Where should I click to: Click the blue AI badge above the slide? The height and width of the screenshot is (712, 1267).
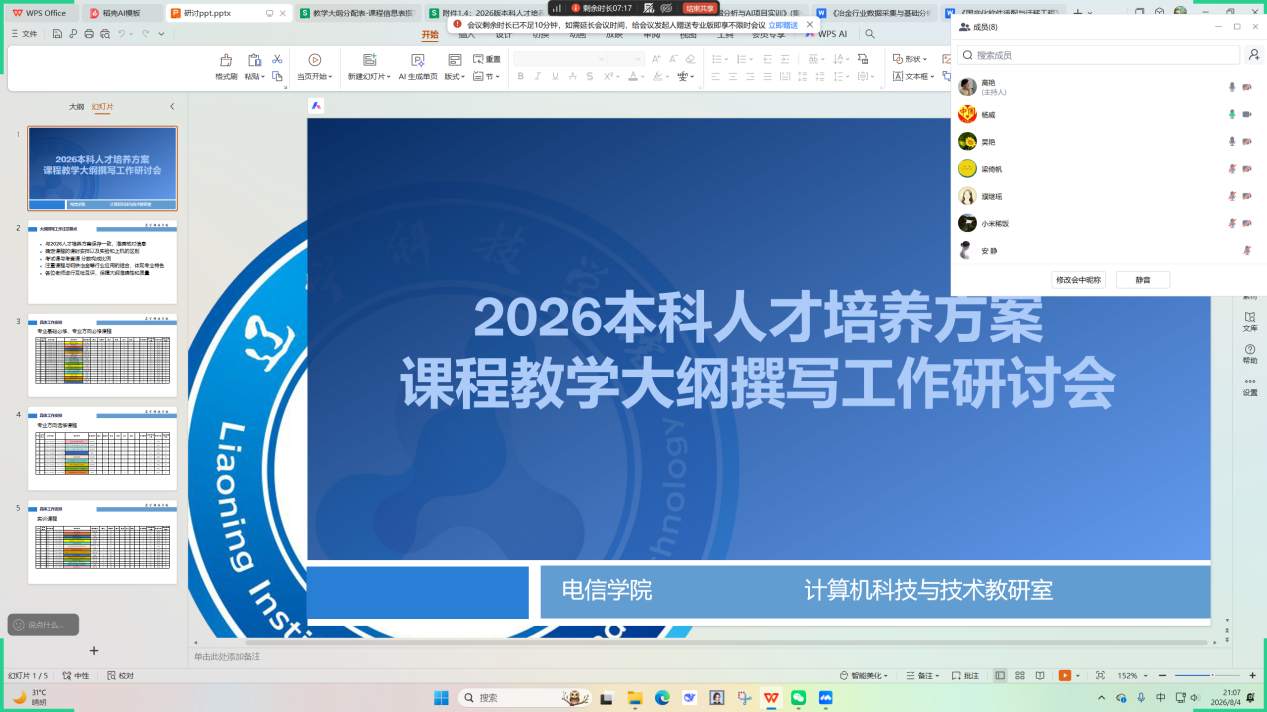pyautogui.click(x=316, y=105)
